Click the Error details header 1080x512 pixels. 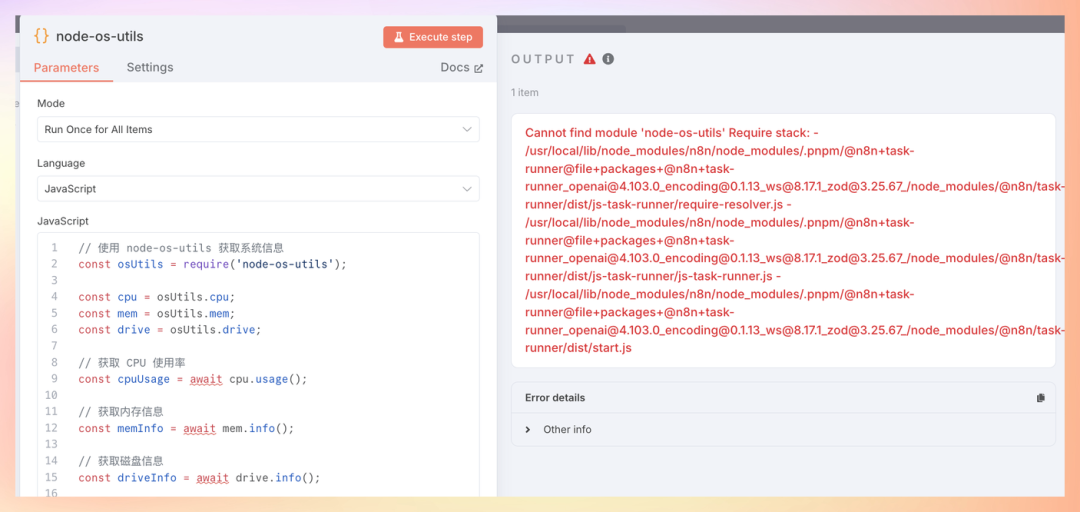(555, 398)
